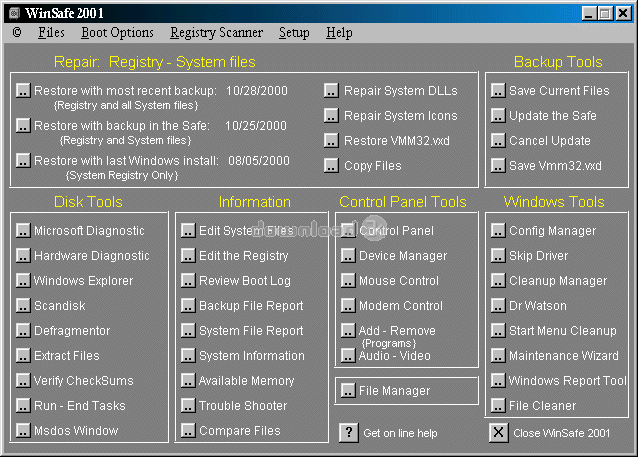Click the Compare Files button
The image size is (638, 457).
coord(188,431)
